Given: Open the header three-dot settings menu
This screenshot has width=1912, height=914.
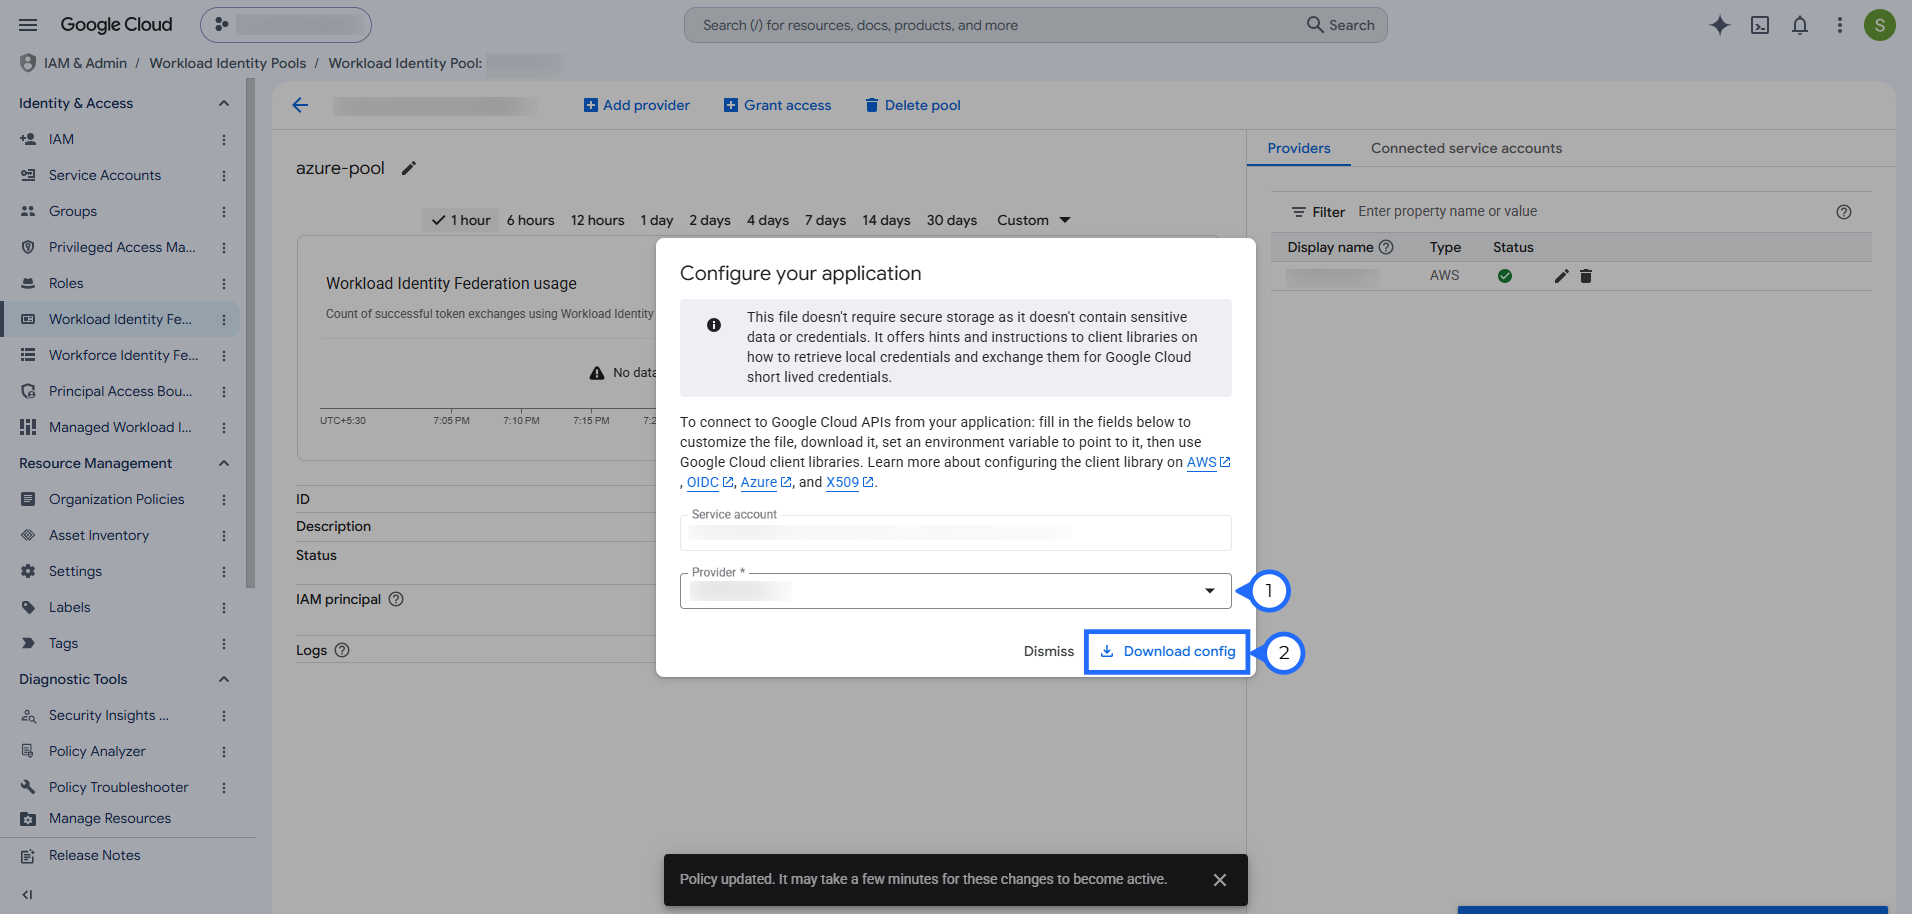Looking at the screenshot, I should tap(1840, 25).
